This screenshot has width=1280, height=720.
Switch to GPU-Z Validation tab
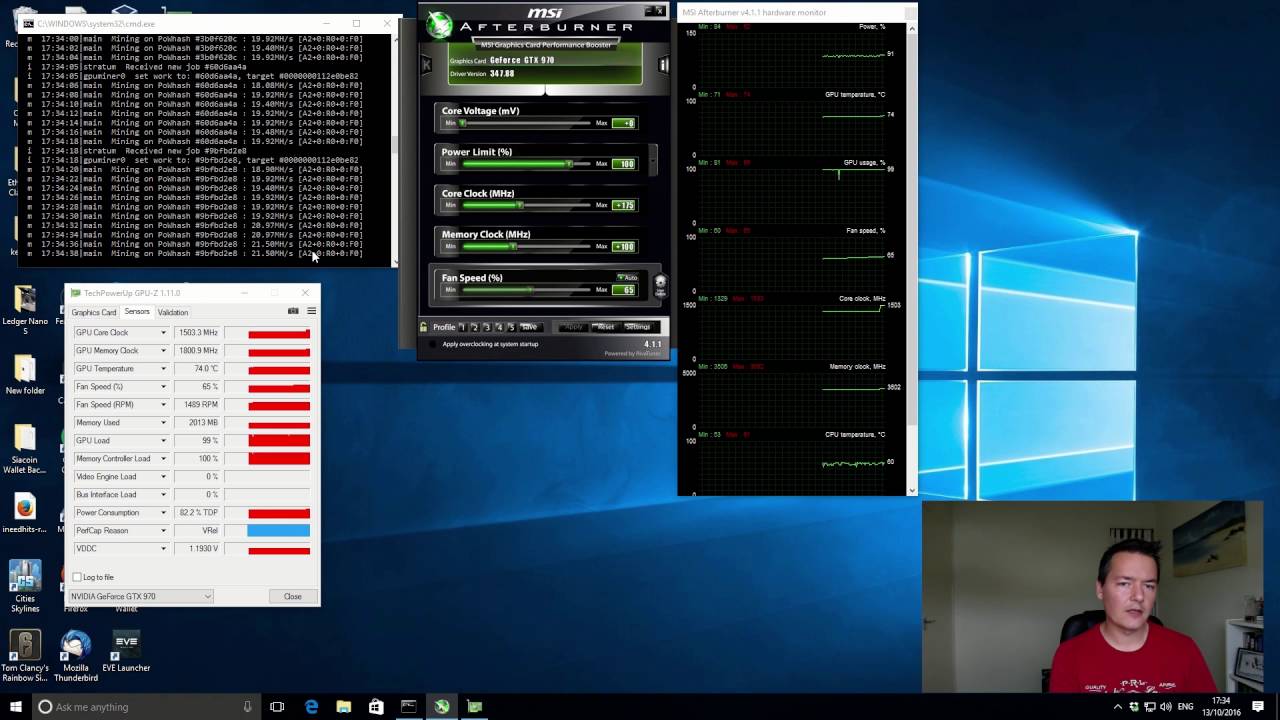click(172, 312)
